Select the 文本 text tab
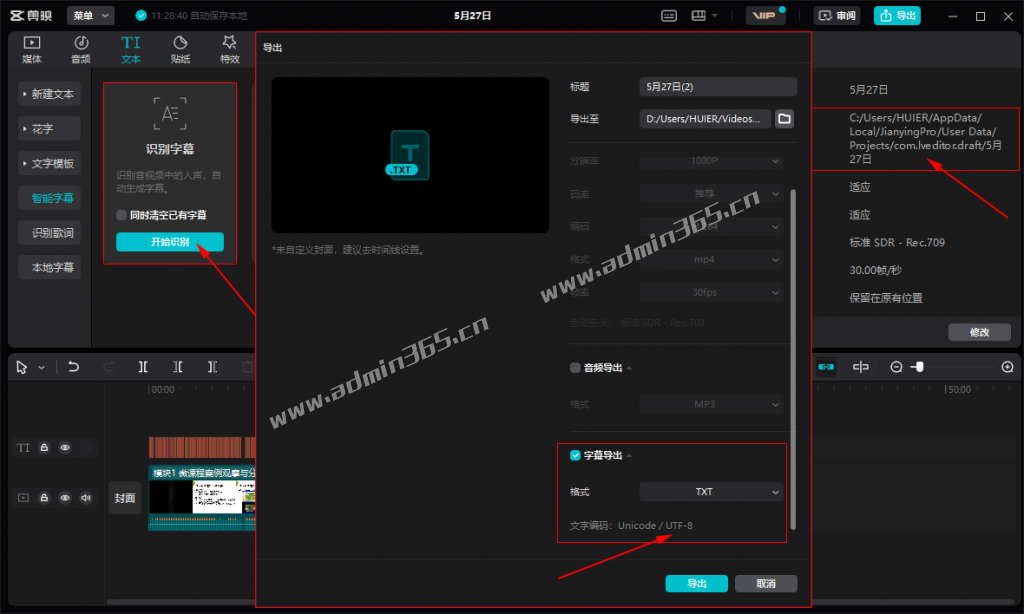Screen dimensions: 1024x614 click(x=131, y=50)
